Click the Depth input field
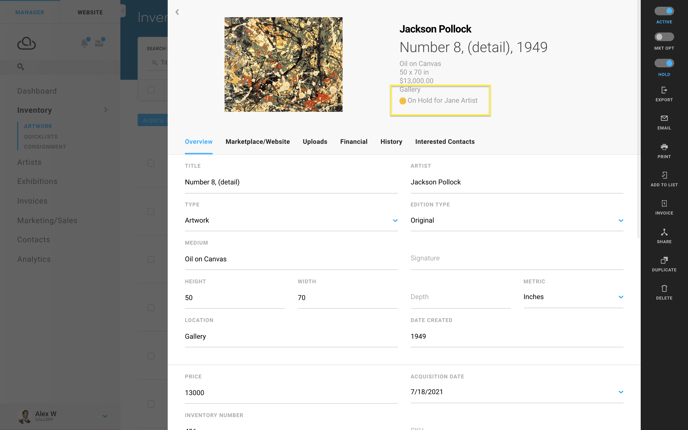Screen dimensions: 688x430 tap(460, 297)
